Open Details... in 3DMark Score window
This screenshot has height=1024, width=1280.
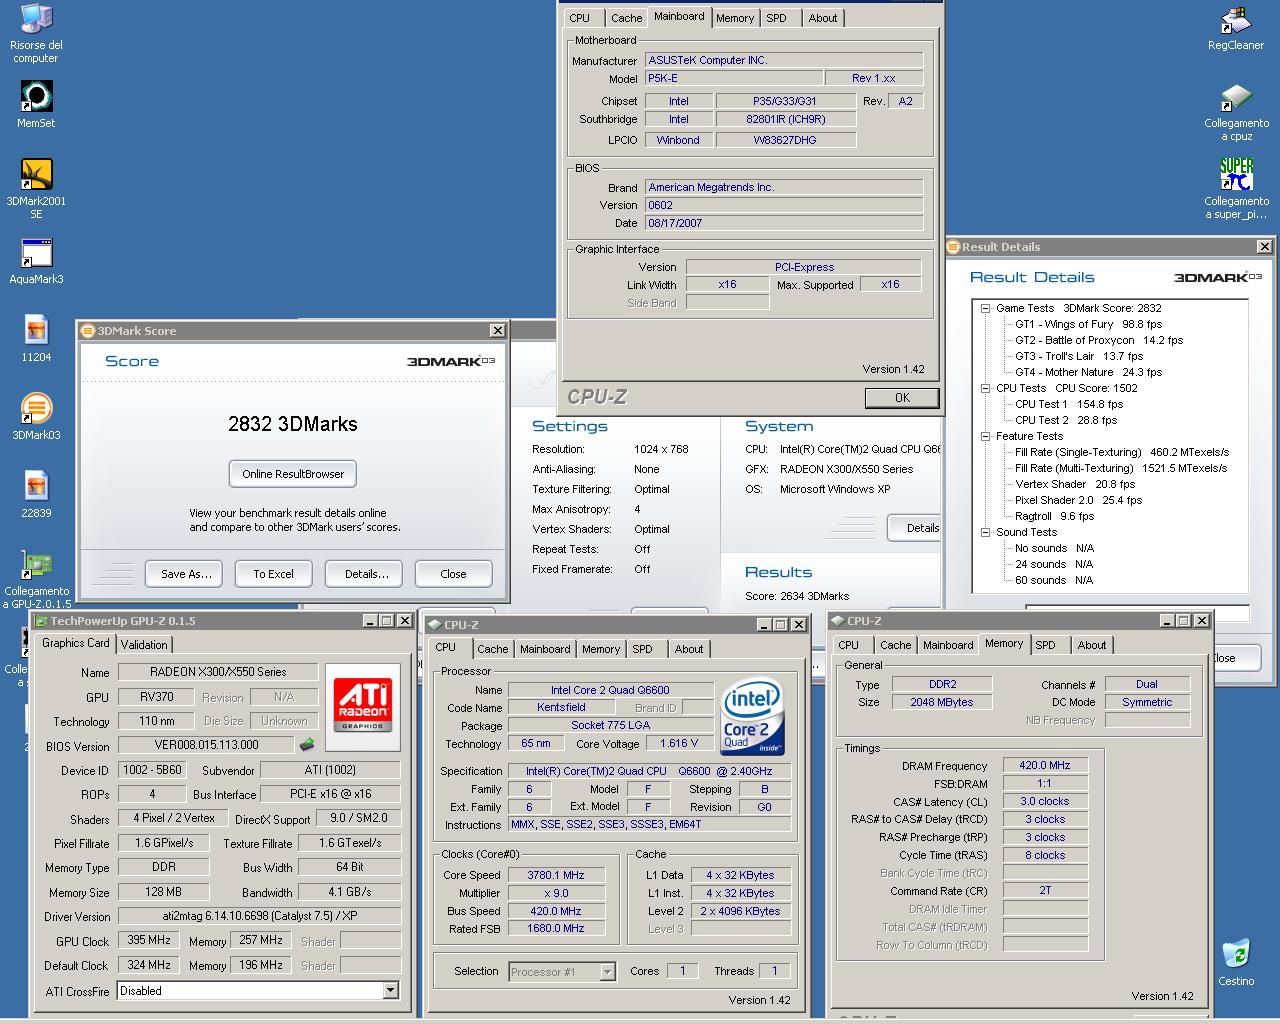tap(366, 574)
